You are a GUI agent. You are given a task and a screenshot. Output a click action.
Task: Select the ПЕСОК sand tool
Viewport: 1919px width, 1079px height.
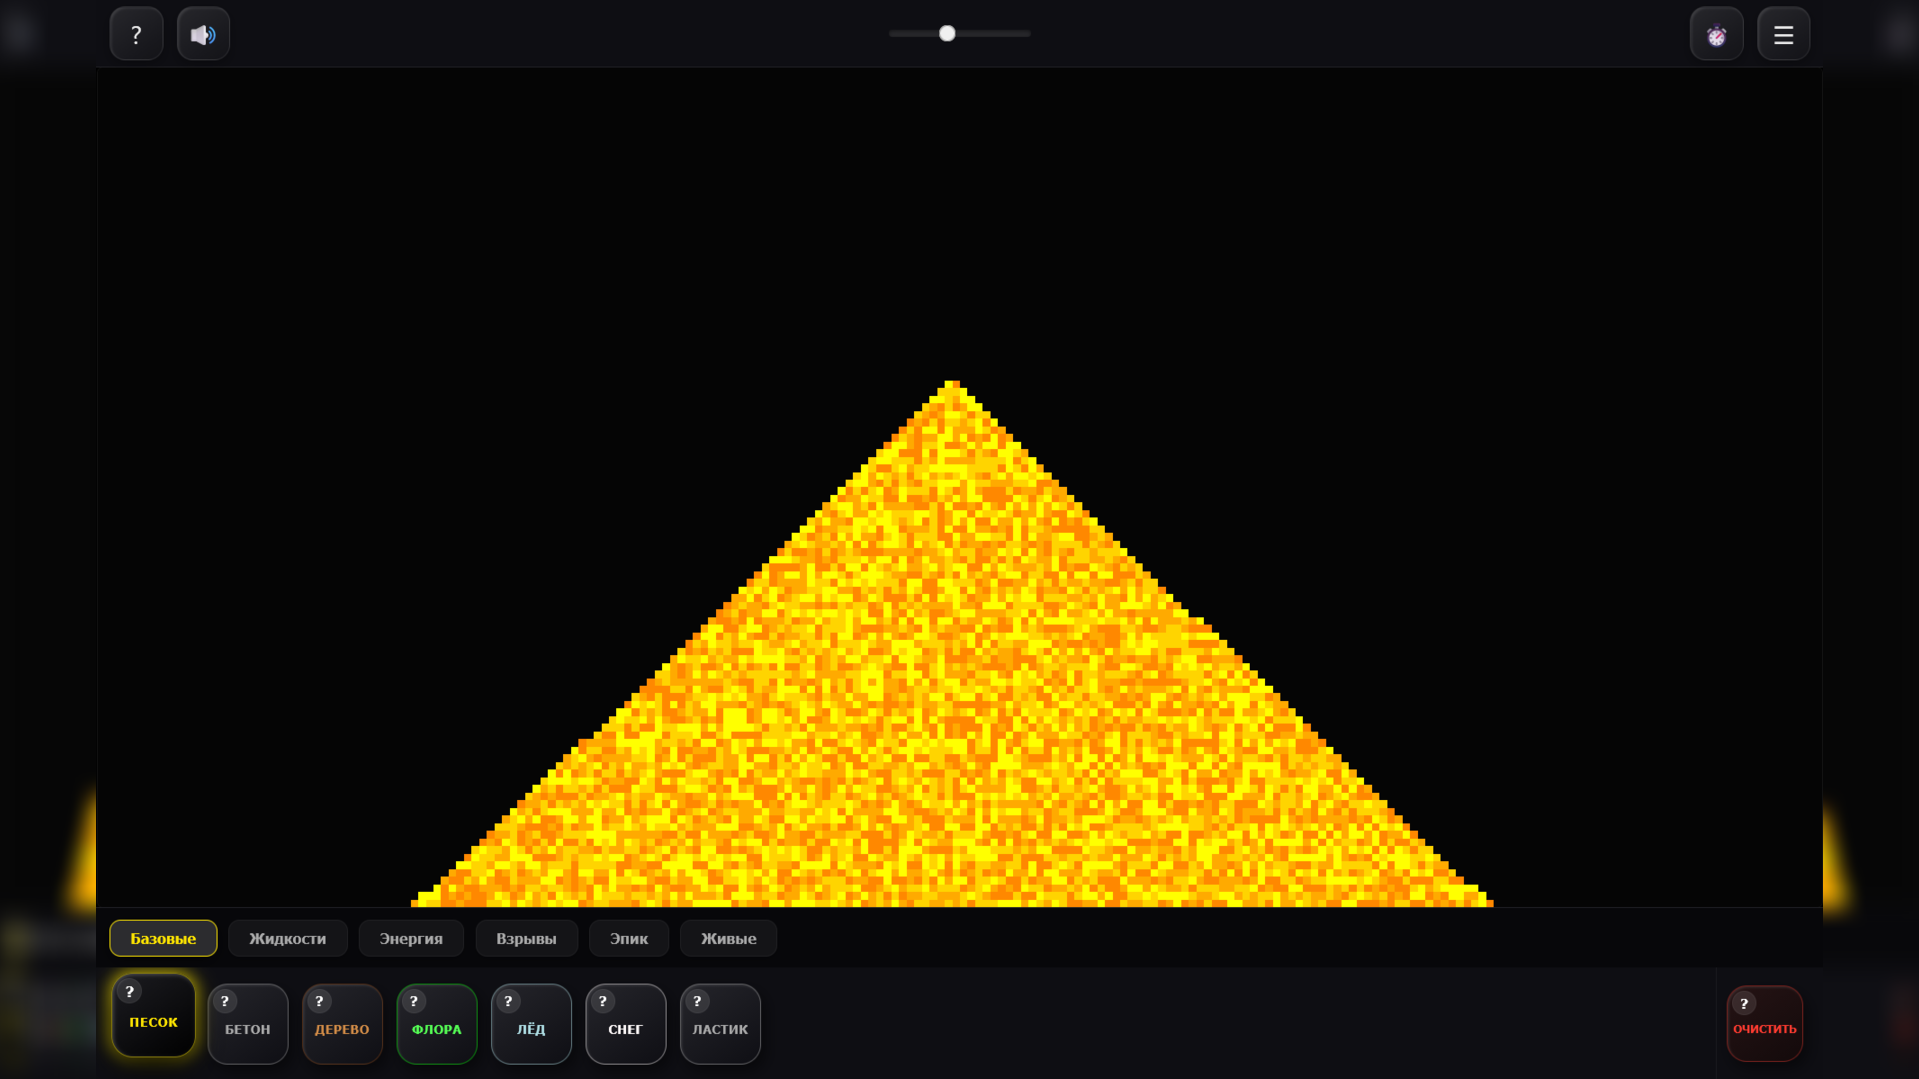(x=153, y=1022)
